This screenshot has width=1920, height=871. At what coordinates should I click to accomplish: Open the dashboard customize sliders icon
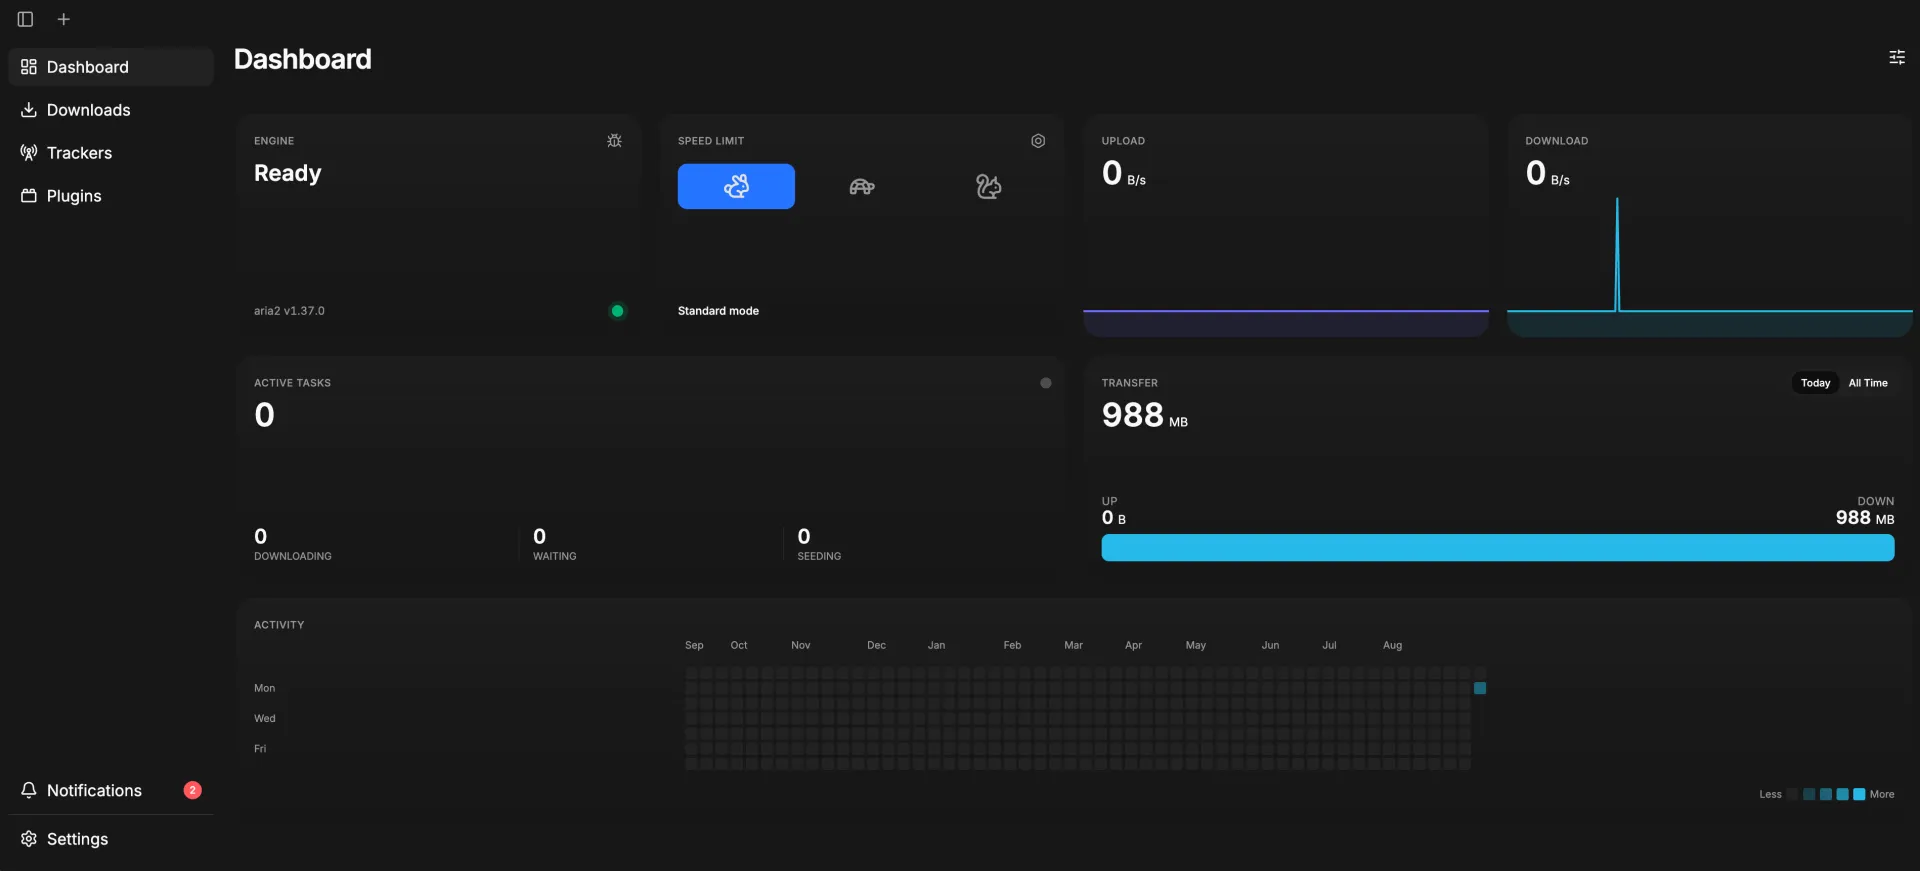click(x=1897, y=58)
